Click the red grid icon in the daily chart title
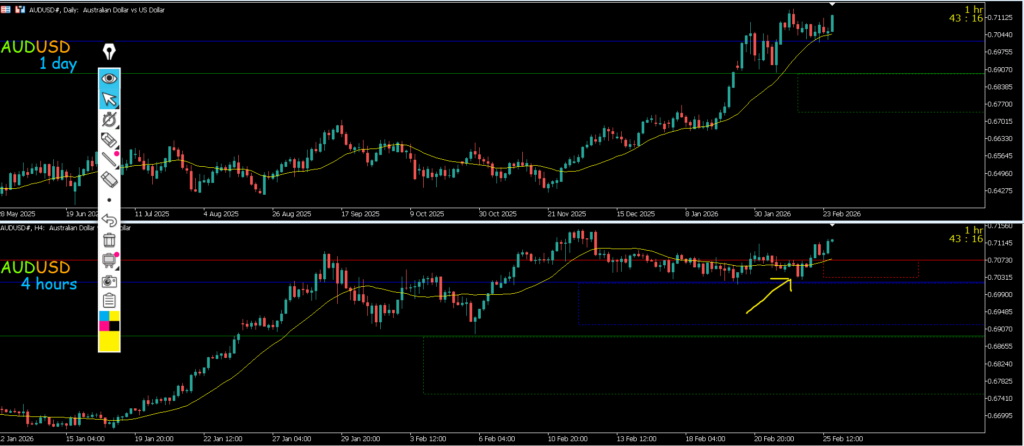Viewport: 1024px width, 446px height. pyautogui.click(x=6, y=5)
